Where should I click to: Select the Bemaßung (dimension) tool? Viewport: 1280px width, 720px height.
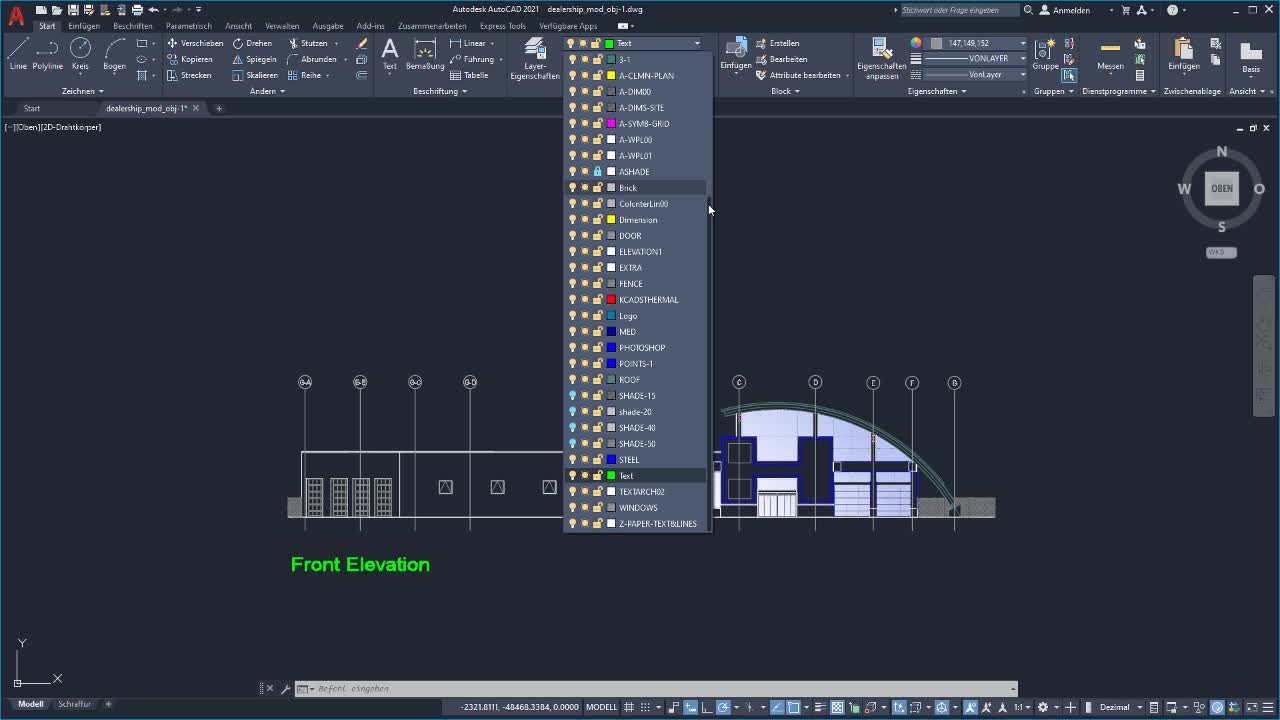tap(424, 55)
